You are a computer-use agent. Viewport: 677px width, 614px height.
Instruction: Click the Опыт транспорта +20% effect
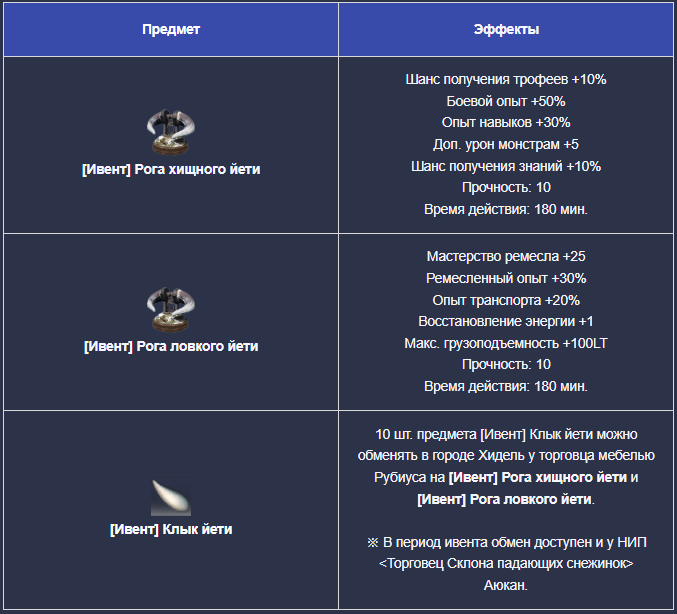coord(506,300)
